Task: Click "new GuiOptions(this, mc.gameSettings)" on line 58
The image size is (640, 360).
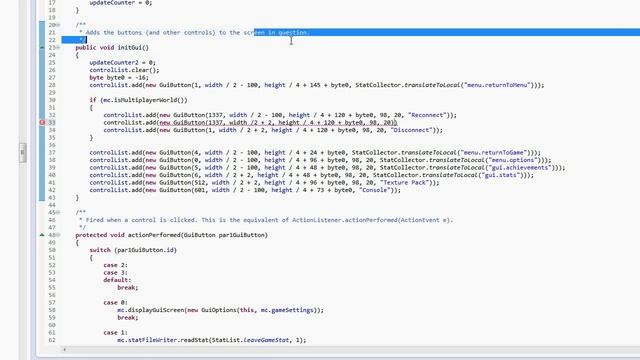Action: 252,310
